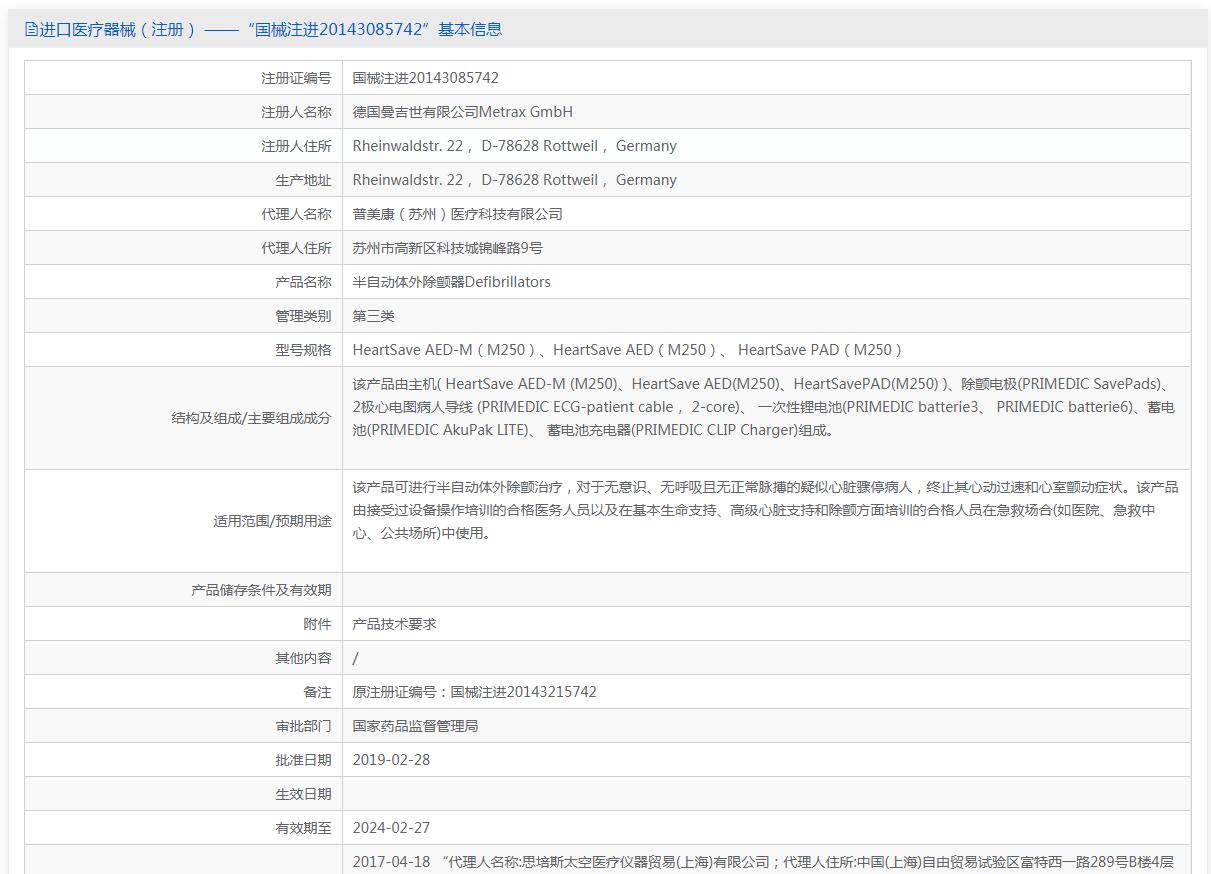
Task: Select 德国曼吉世有限公司Metrax GmbH
Action: pyautogui.click(x=463, y=112)
